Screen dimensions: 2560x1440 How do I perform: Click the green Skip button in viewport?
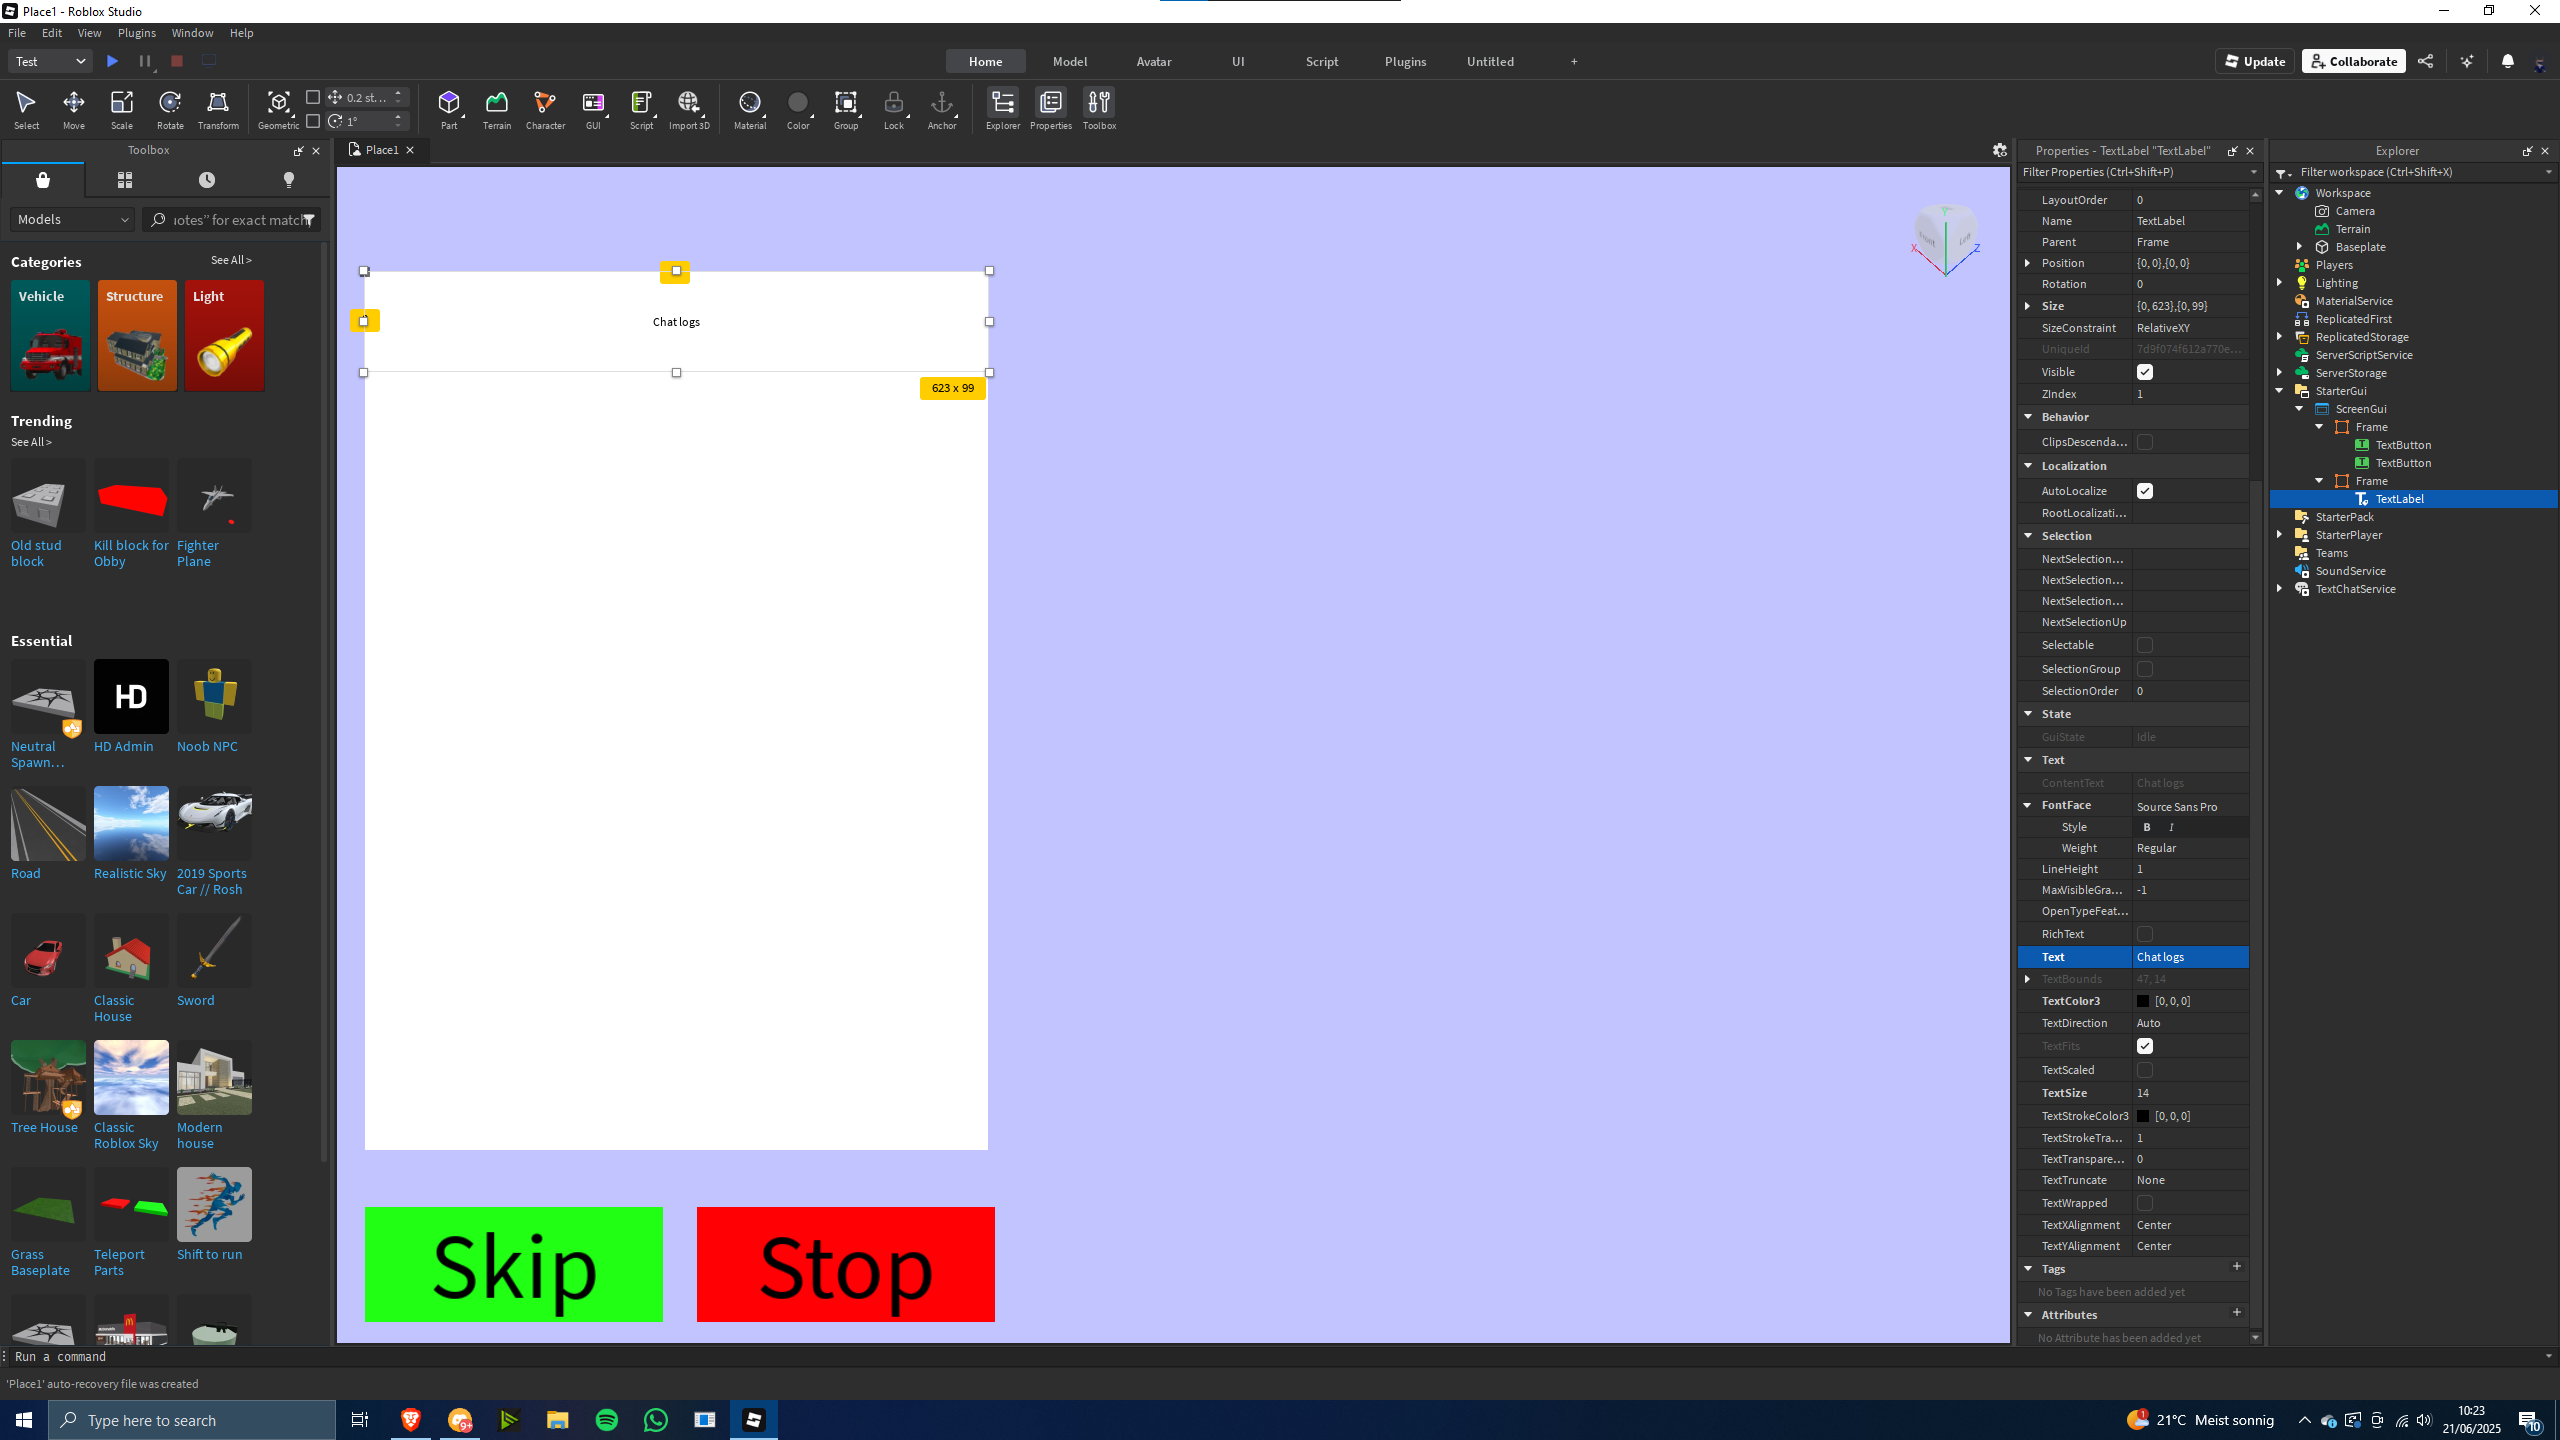click(x=514, y=1264)
